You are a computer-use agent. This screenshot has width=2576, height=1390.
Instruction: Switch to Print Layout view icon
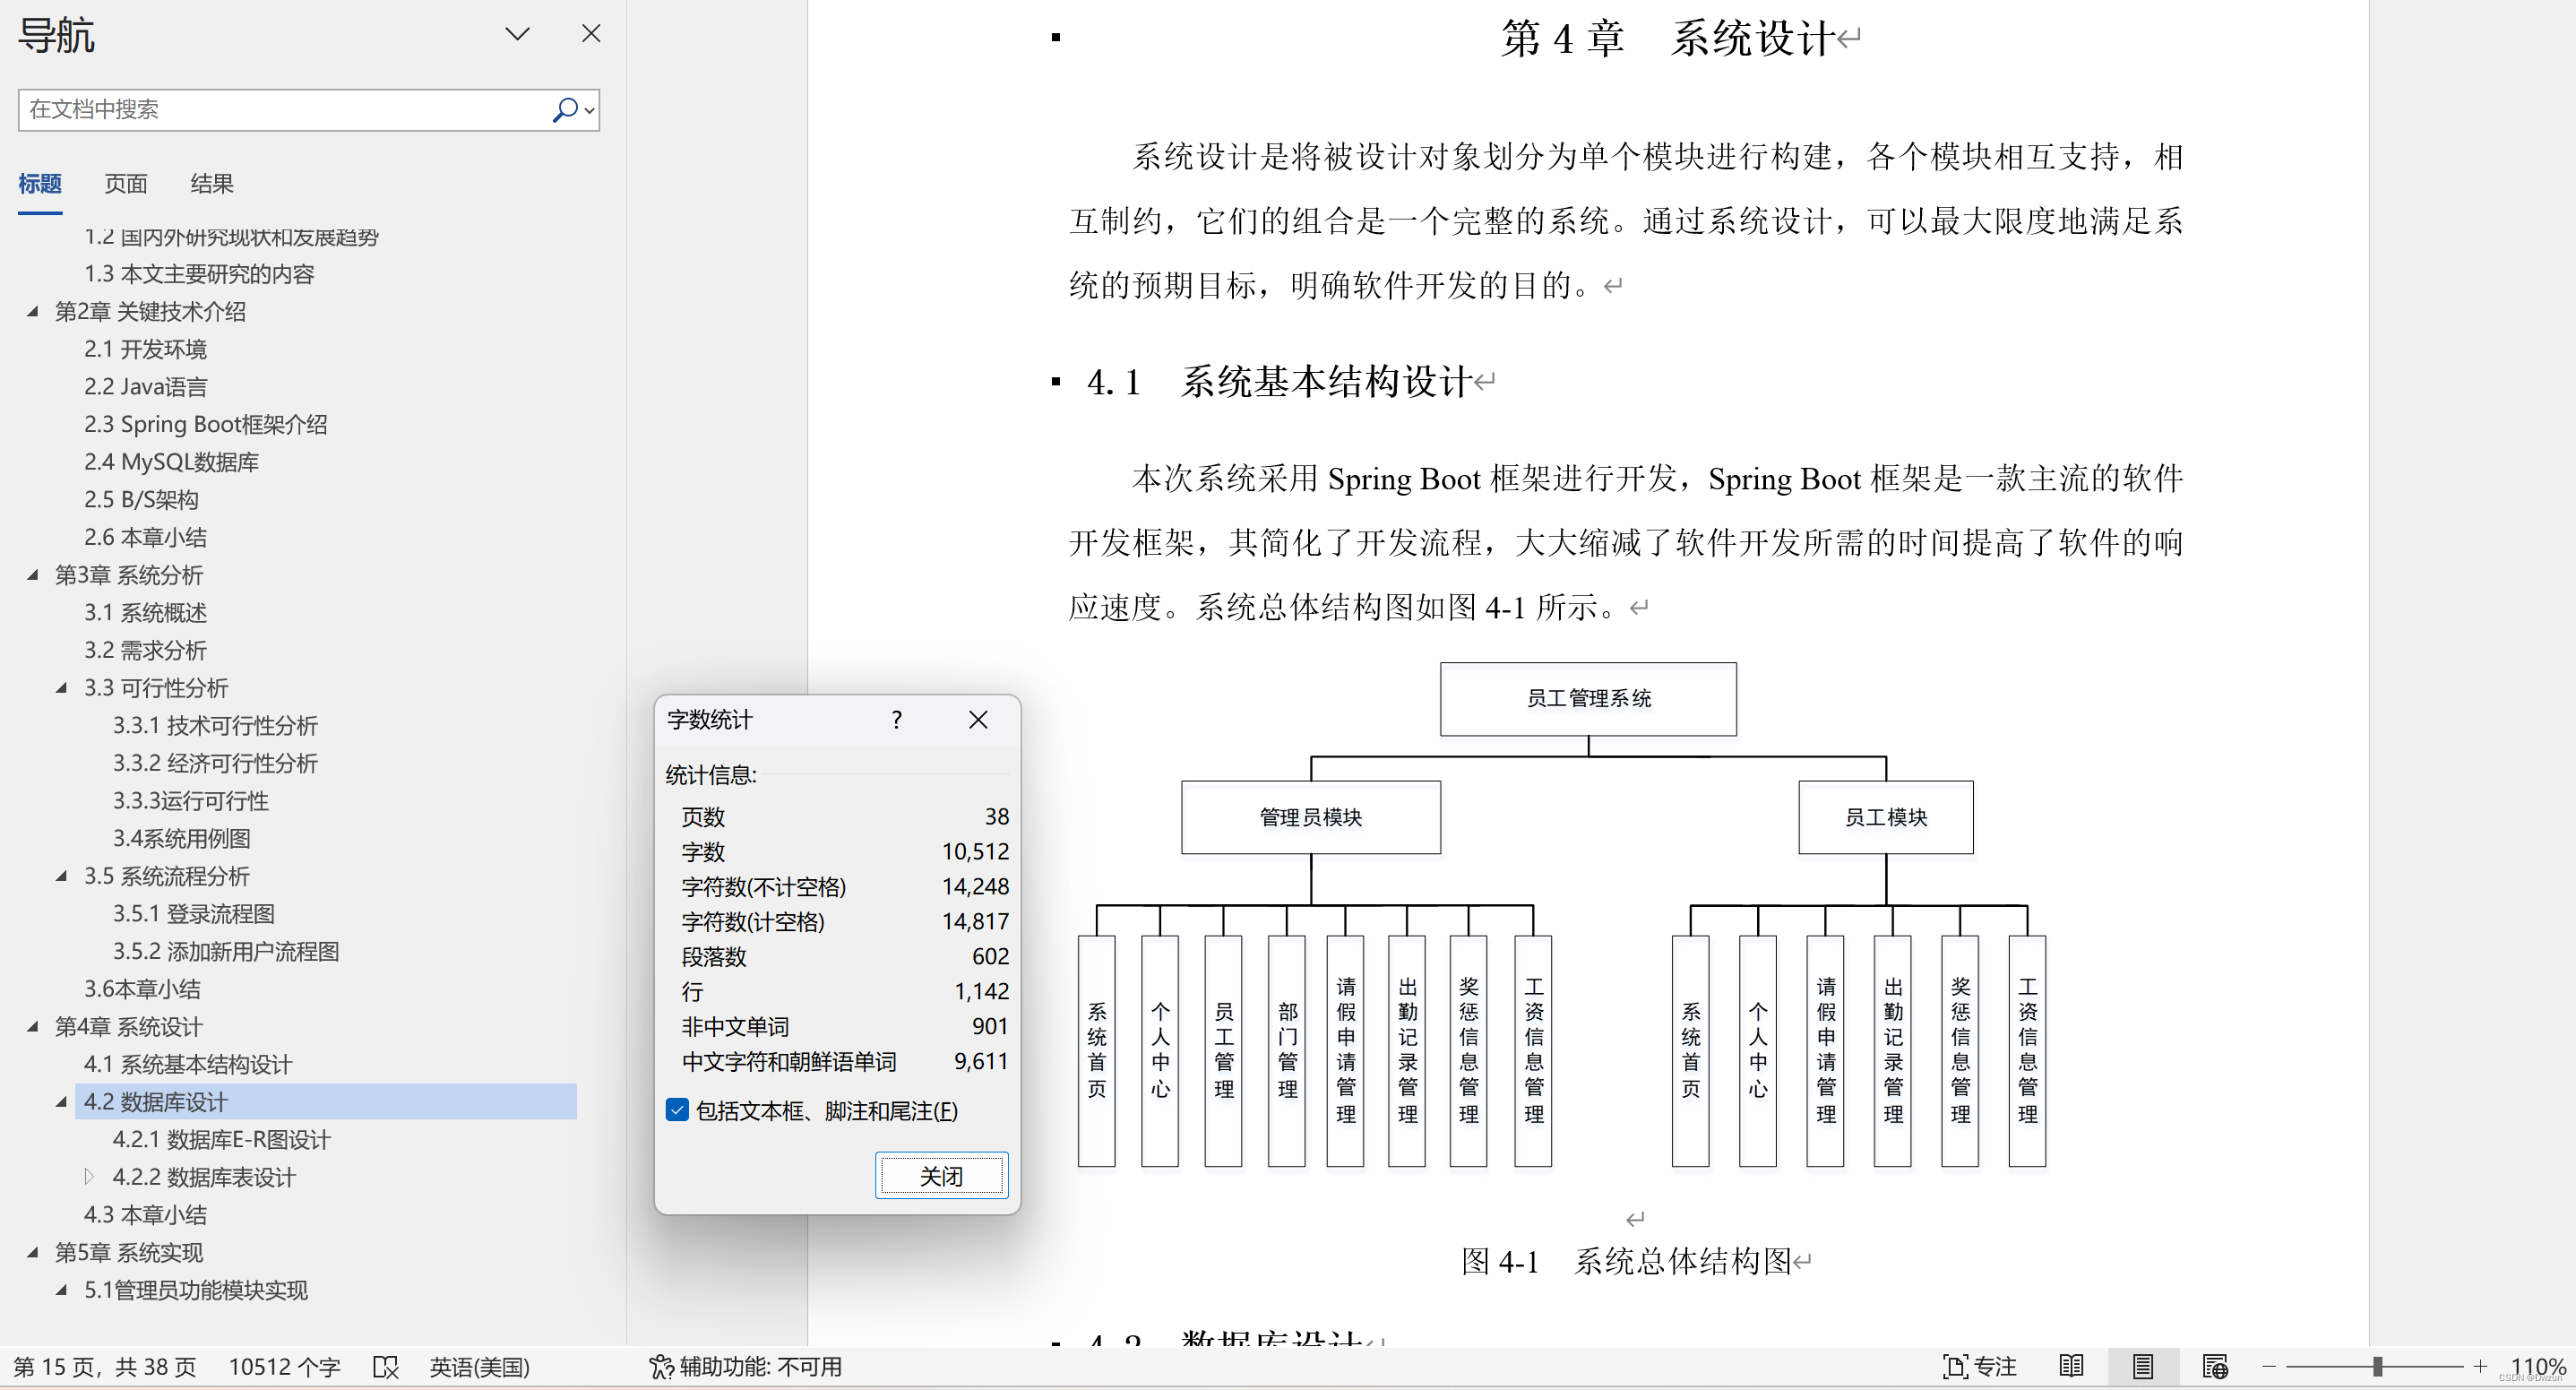coord(2142,1367)
